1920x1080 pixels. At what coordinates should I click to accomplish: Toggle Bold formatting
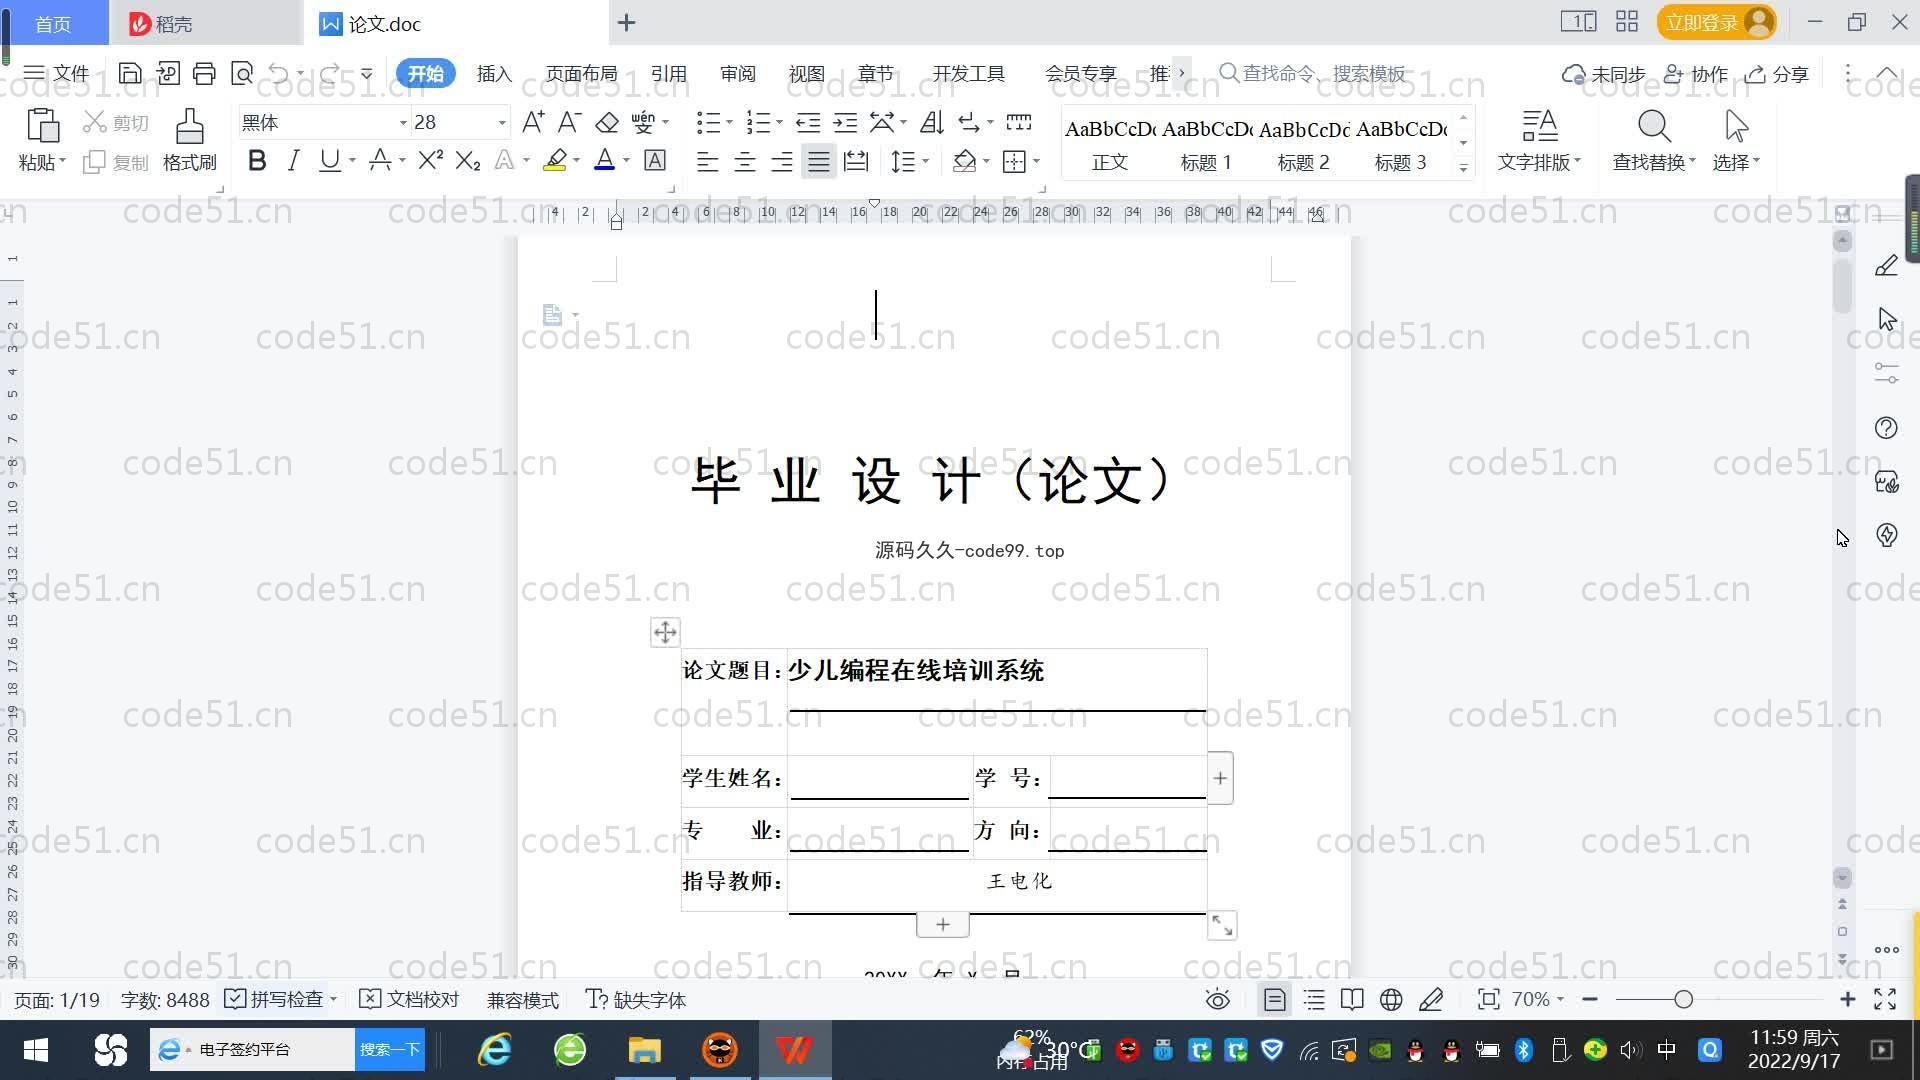point(257,160)
